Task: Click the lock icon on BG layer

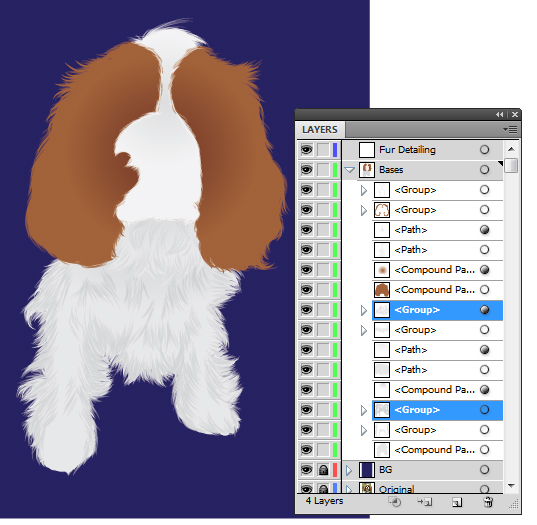Action: pyautogui.click(x=323, y=470)
